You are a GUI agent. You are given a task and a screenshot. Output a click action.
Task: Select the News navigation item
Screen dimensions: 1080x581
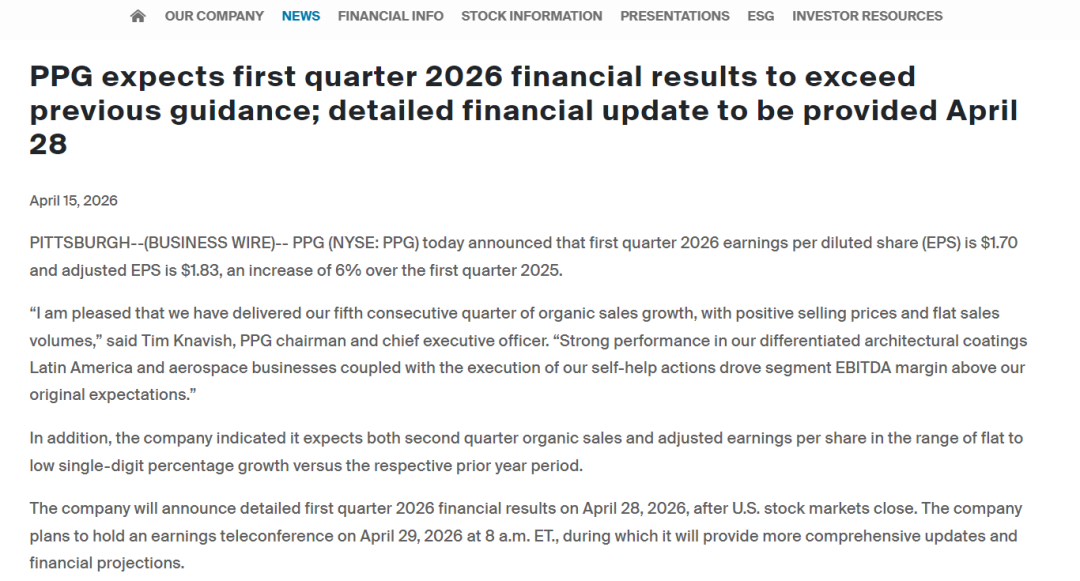[301, 16]
